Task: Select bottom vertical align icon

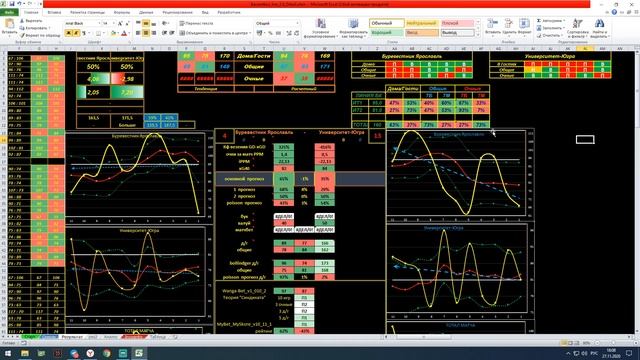Action: (x=153, y=24)
